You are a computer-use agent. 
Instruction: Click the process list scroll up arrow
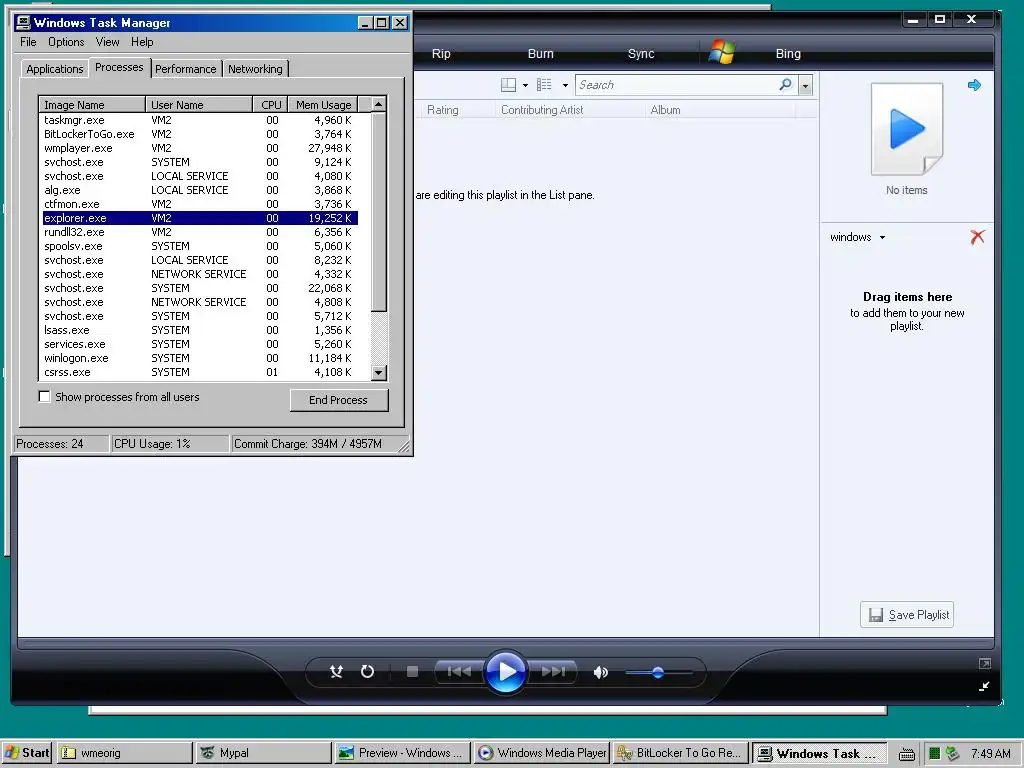(x=379, y=104)
